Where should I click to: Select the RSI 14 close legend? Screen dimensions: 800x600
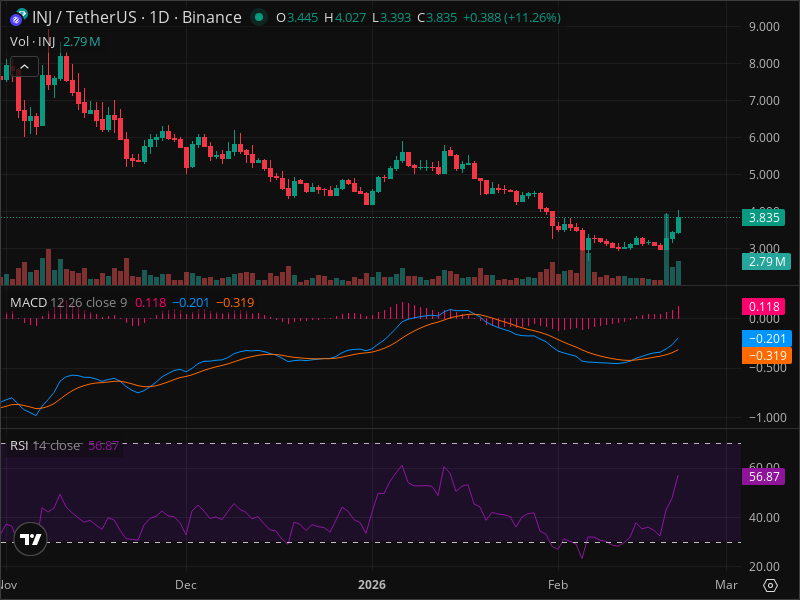pyautogui.click(x=45, y=445)
